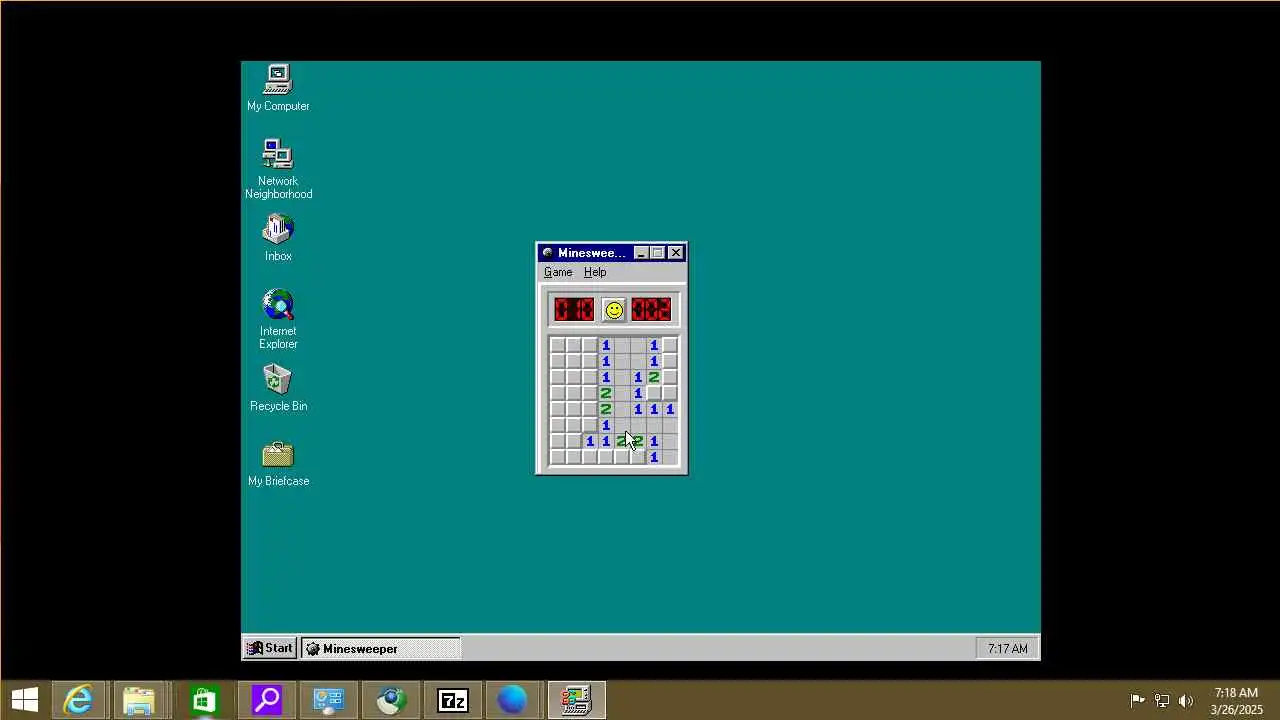The image size is (1280, 720).
Task: Open the host Windows Start button
Action: (x=25, y=700)
